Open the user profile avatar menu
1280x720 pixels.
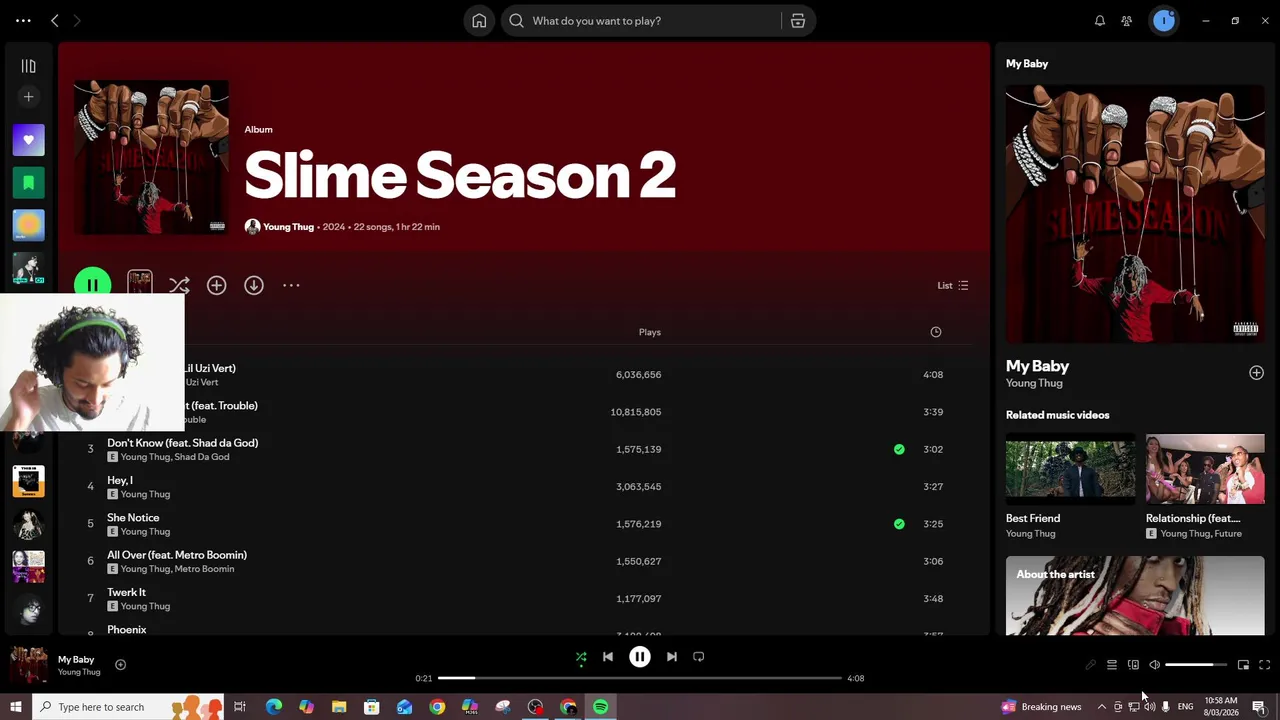[1164, 21]
